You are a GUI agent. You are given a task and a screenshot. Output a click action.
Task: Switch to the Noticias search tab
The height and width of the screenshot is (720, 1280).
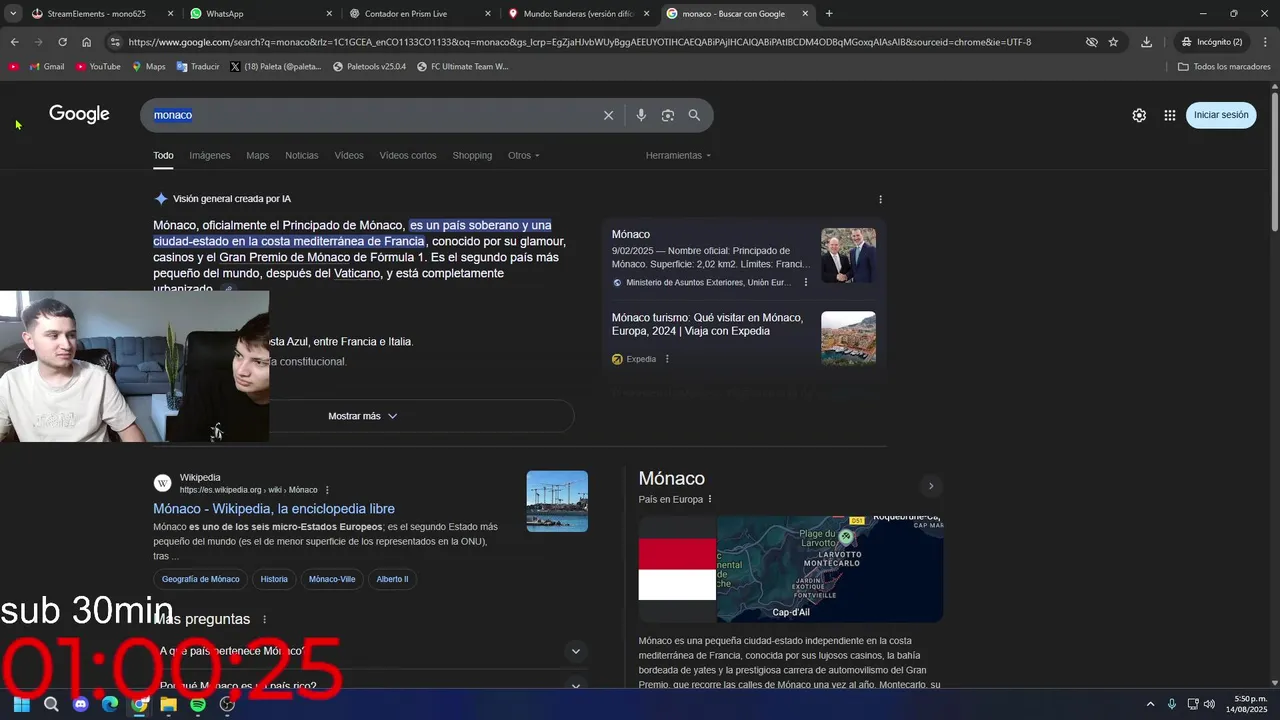coord(302,156)
